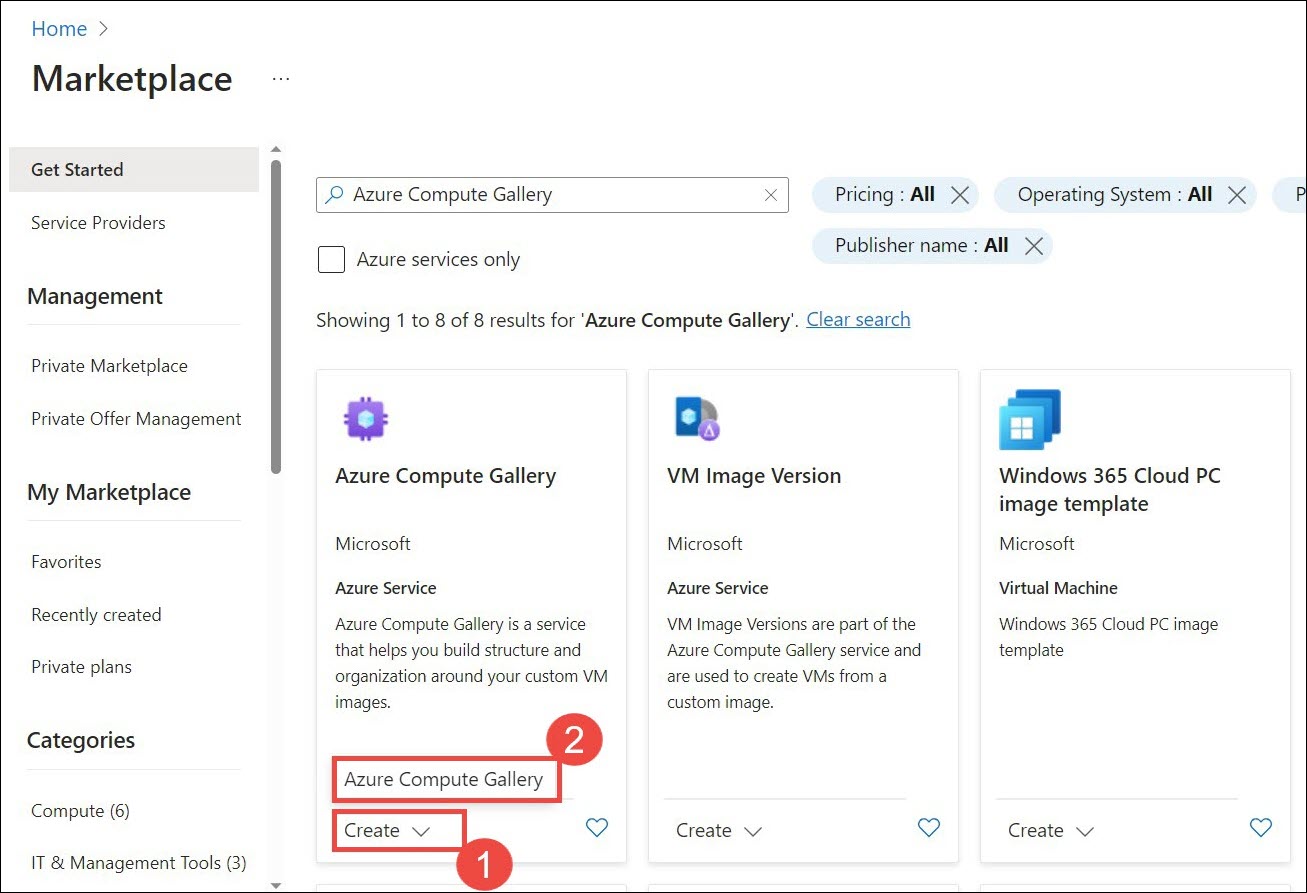Expand Create dropdown on Windows 365 card
The width and height of the screenshot is (1307, 893).
1051,831
